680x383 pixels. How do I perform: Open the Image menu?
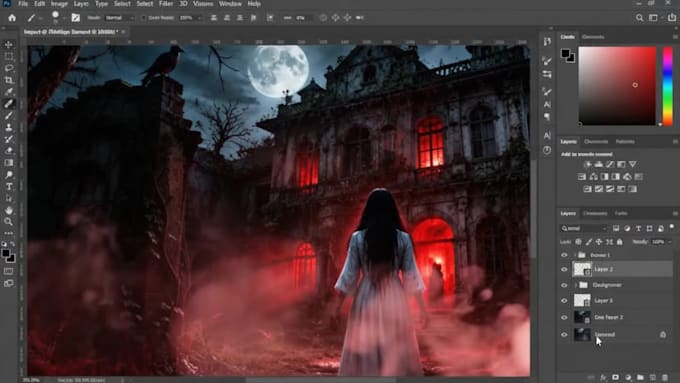point(59,4)
